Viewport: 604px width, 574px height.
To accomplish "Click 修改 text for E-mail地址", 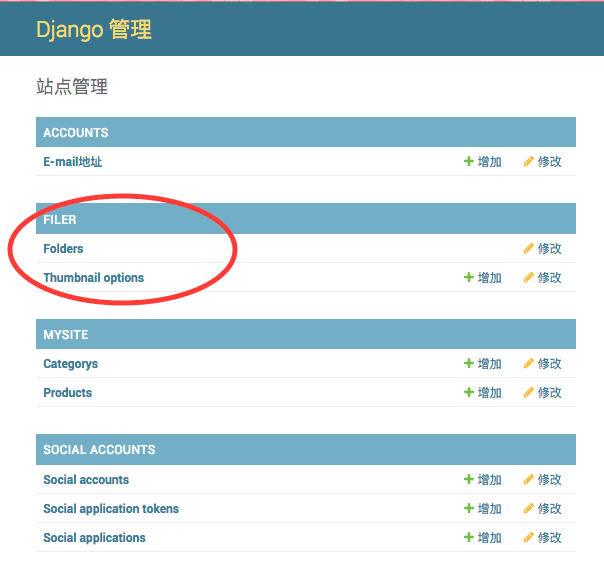I will pos(550,162).
